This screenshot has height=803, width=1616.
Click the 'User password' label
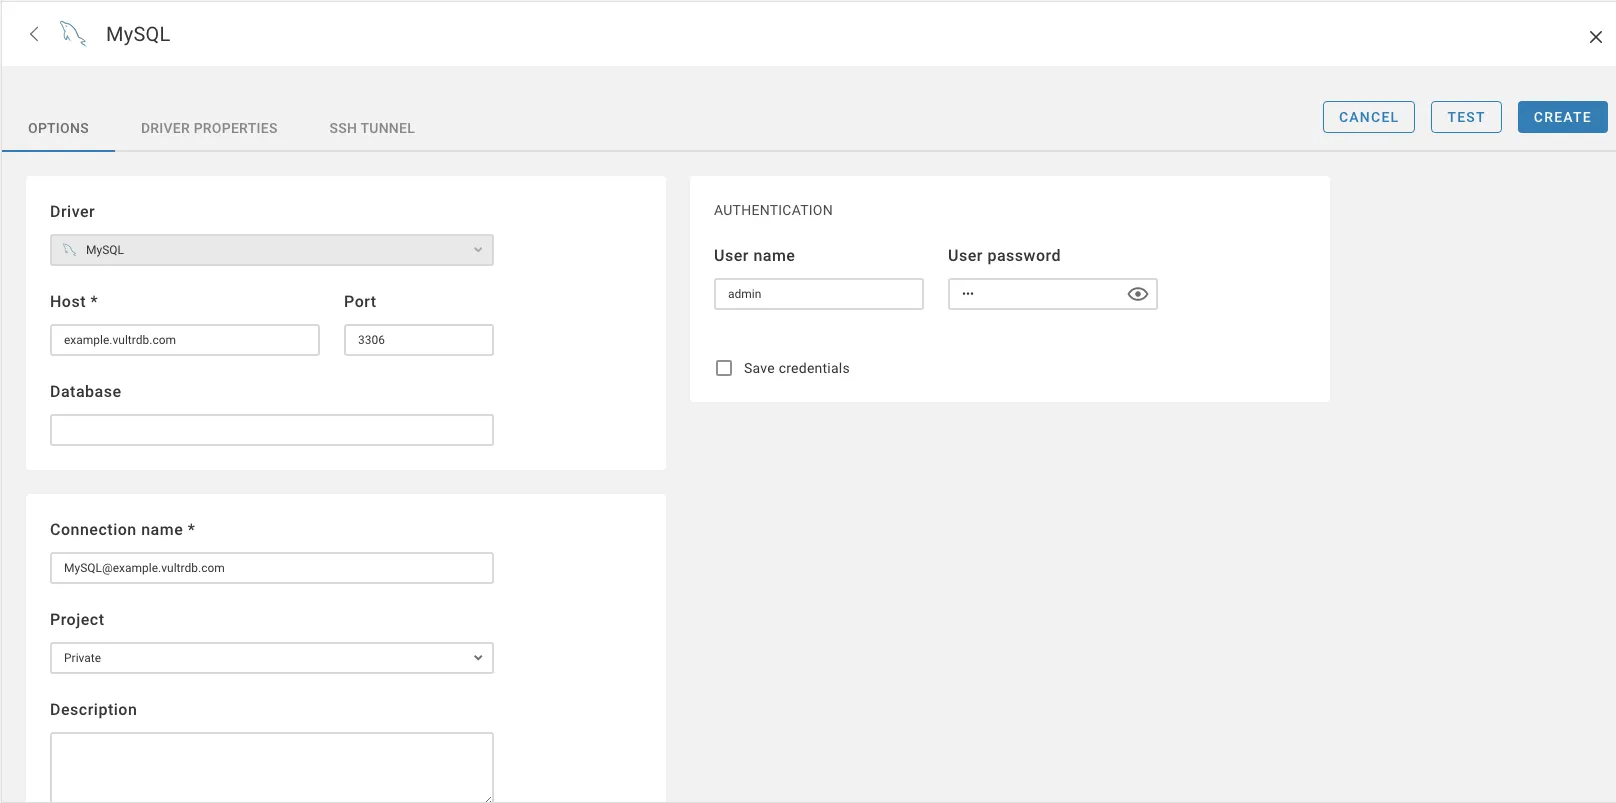point(1004,256)
